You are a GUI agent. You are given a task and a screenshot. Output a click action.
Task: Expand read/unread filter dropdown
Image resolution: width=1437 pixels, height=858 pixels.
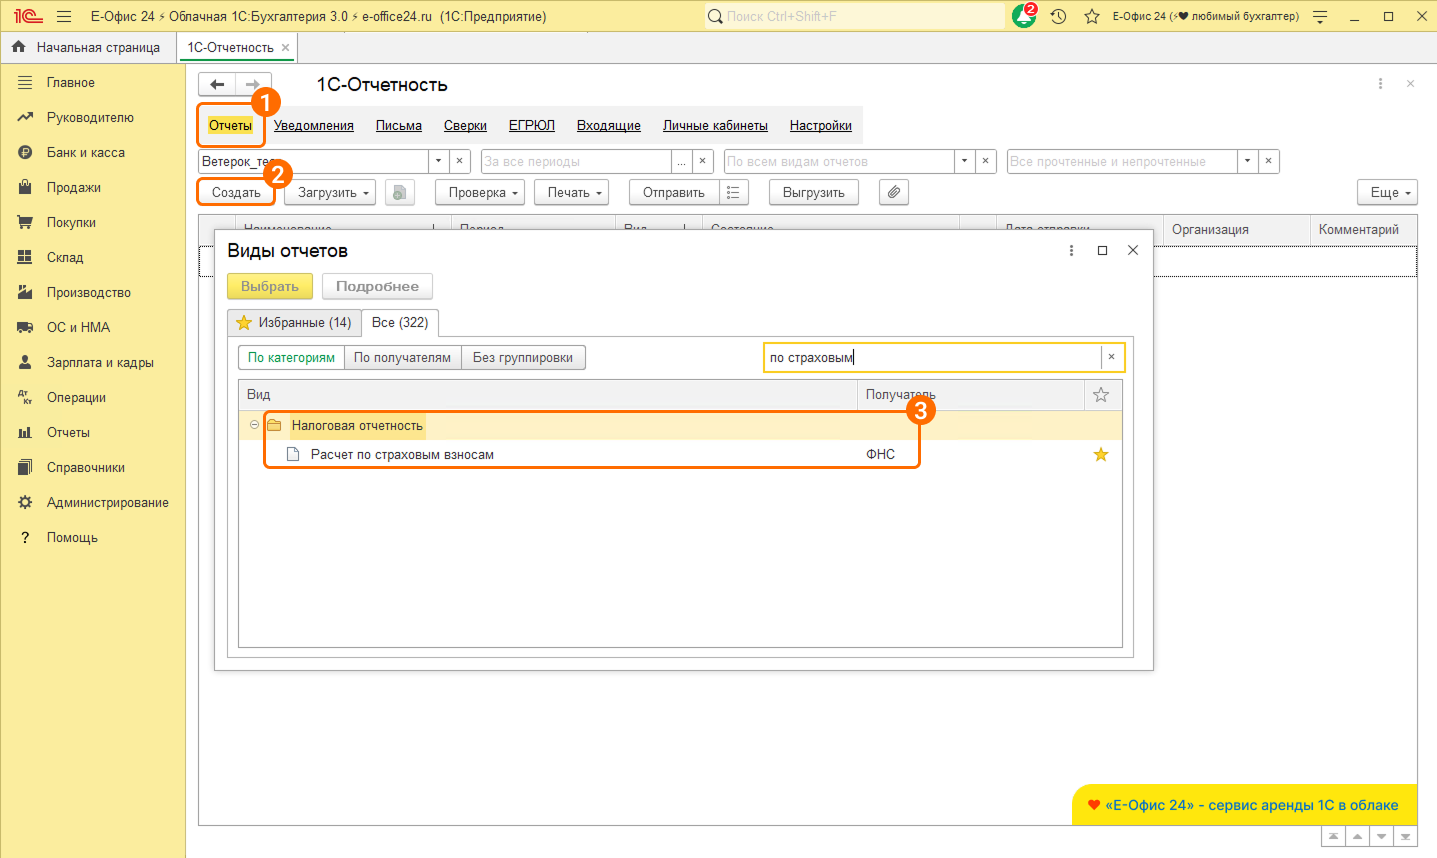click(x=1247, y=161)
